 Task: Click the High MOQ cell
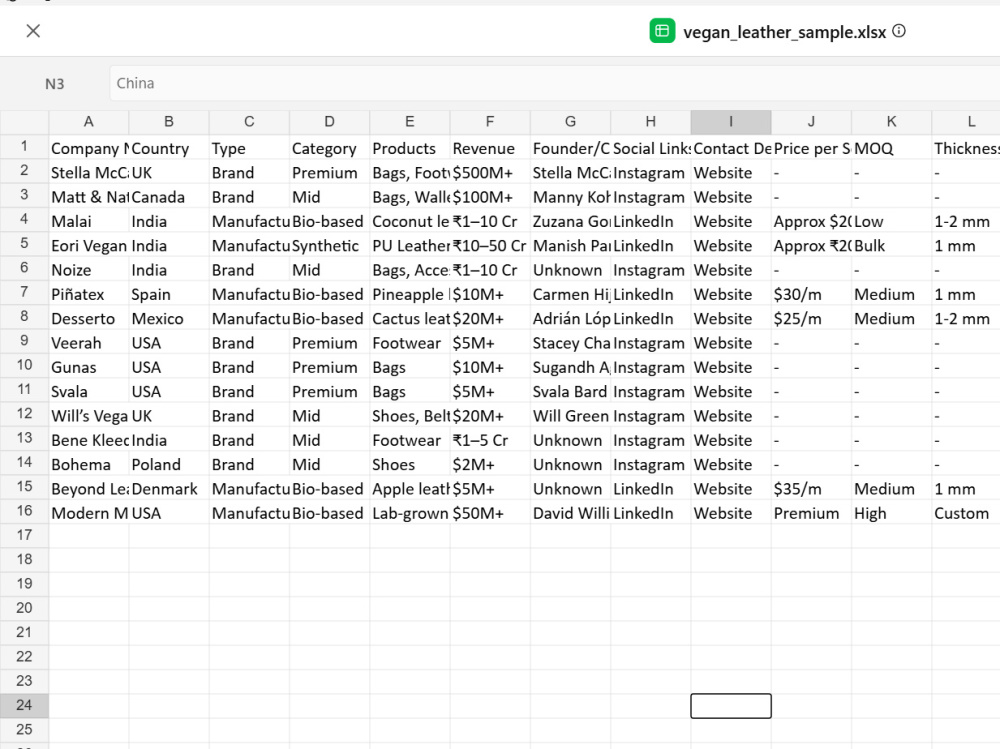[892, 513]
